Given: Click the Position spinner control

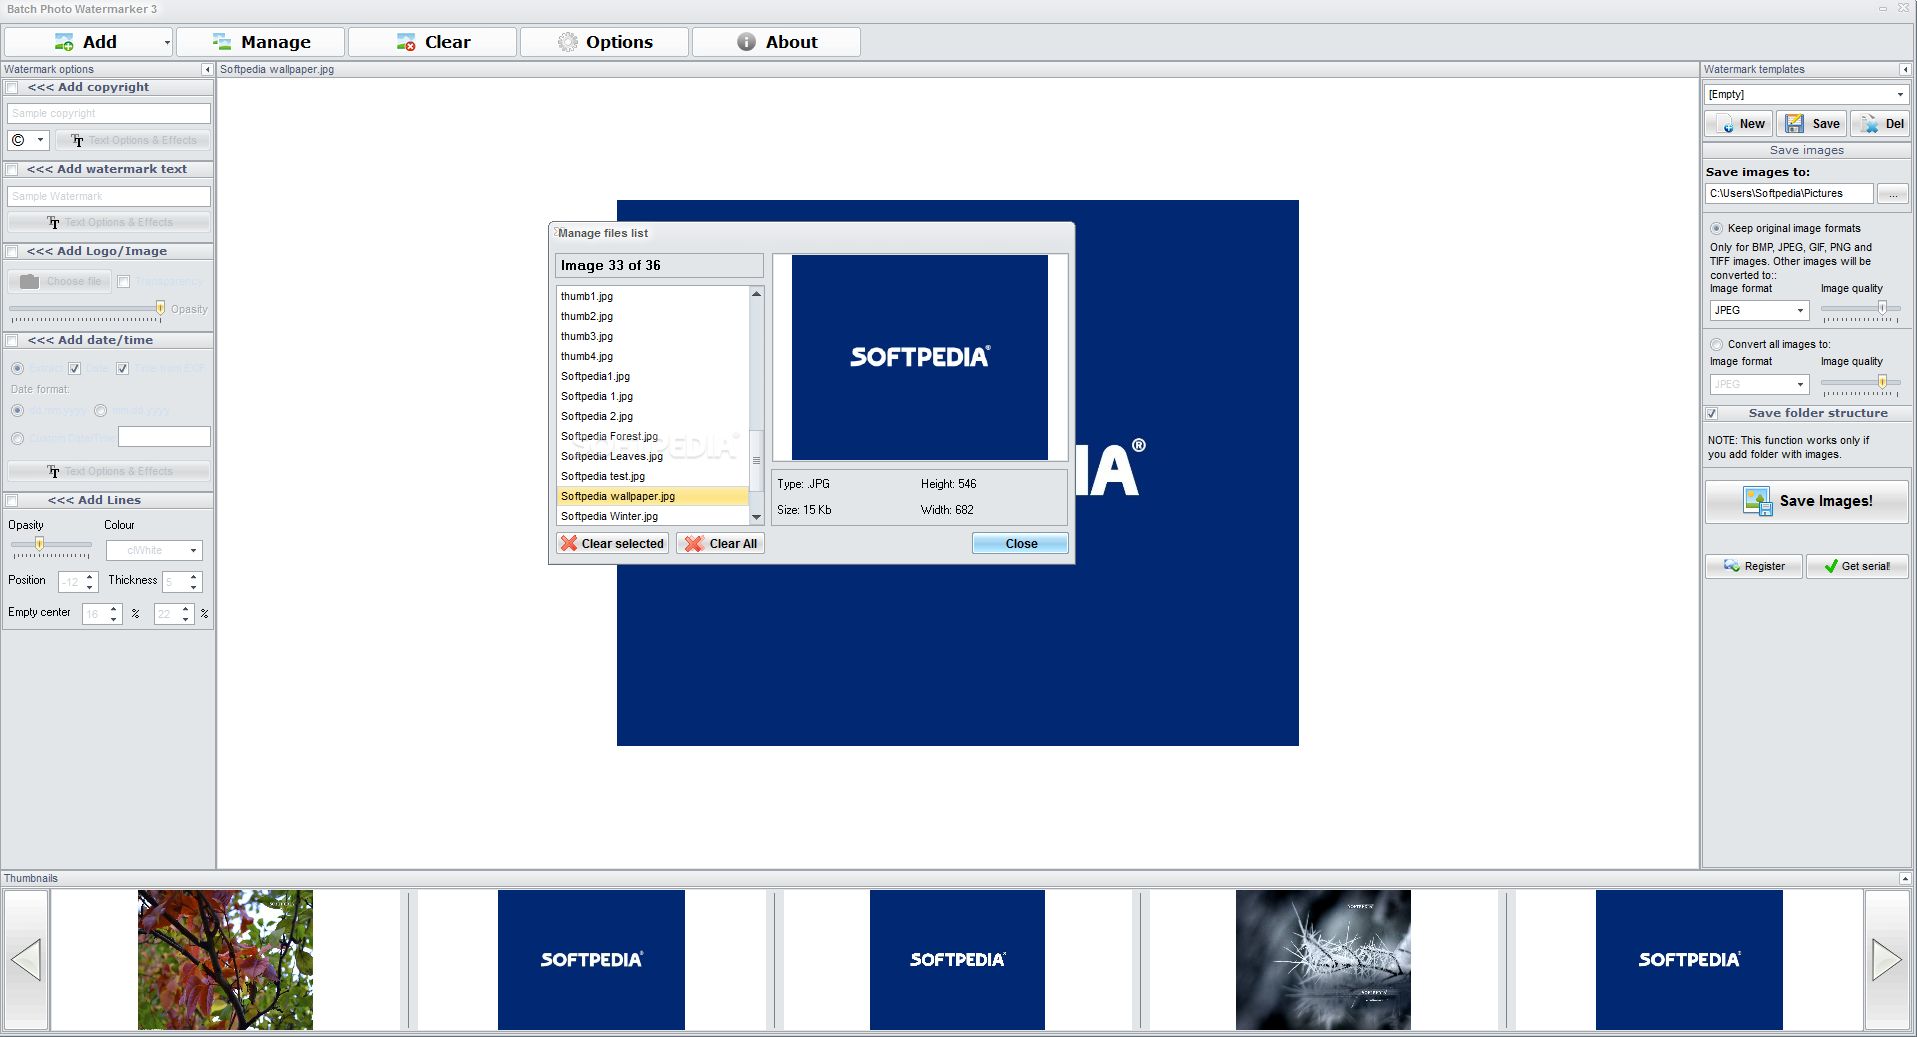Looking at the screenshot, I should point(78,582).
